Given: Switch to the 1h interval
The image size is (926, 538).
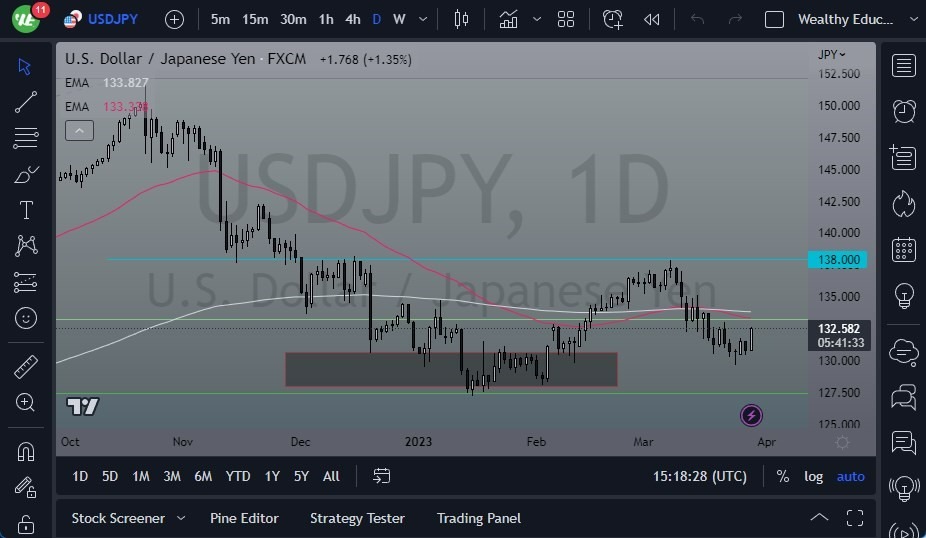Looking at the screenshot, I should (x=326, y=19).
